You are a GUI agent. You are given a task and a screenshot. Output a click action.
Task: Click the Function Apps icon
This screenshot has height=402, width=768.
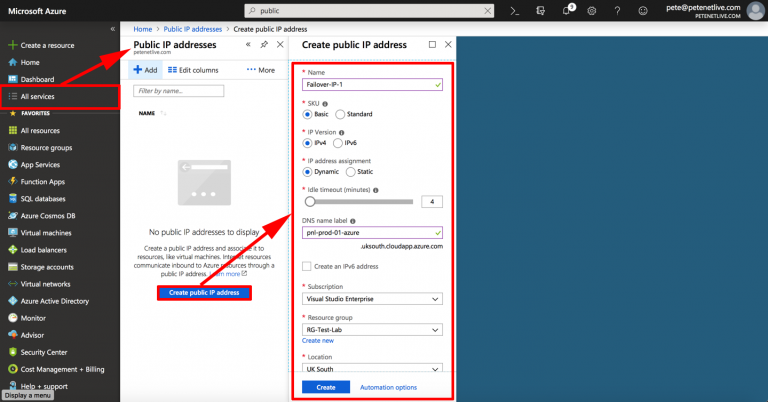13,181
